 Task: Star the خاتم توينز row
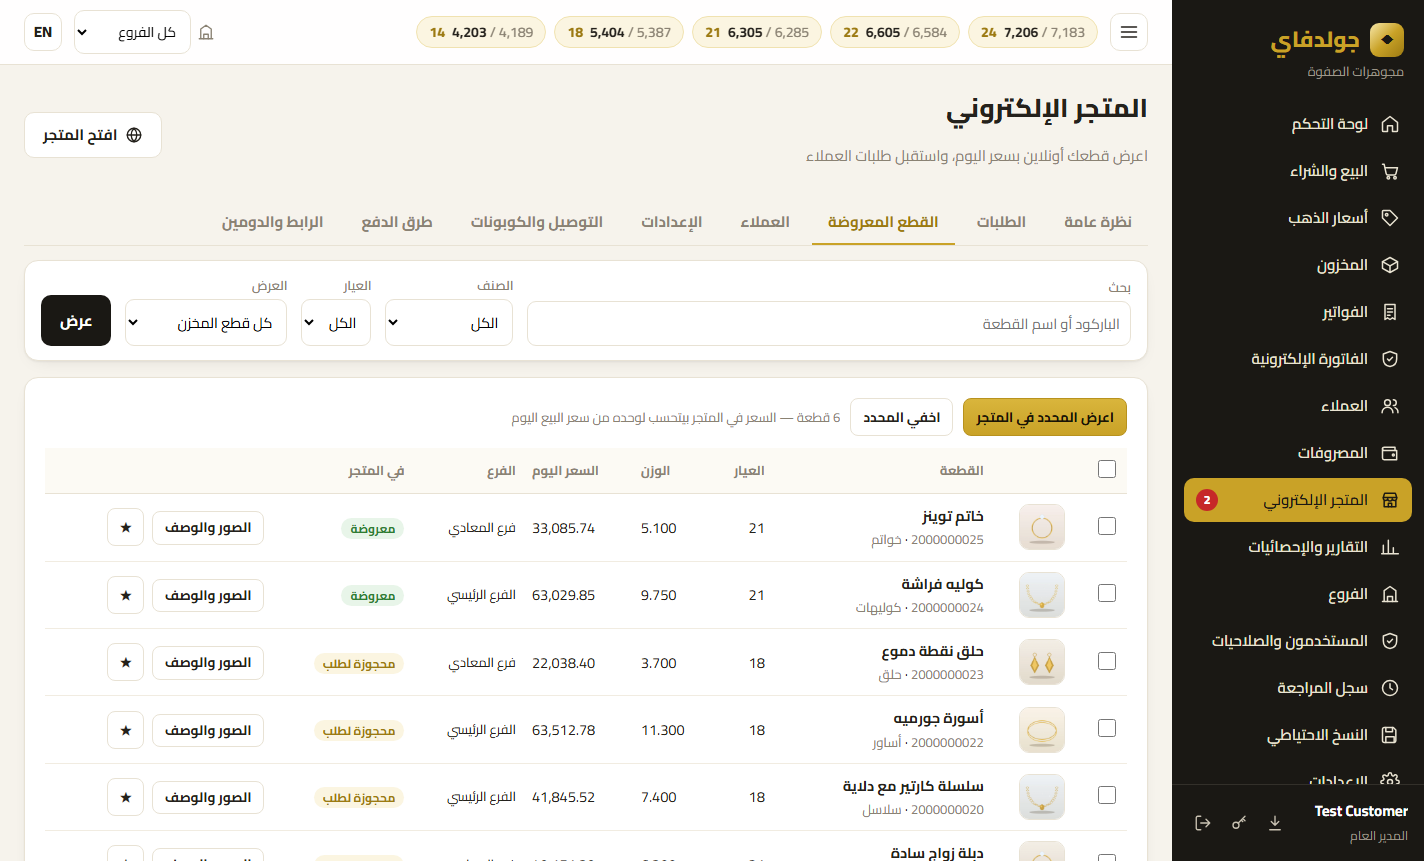(125, 527)
